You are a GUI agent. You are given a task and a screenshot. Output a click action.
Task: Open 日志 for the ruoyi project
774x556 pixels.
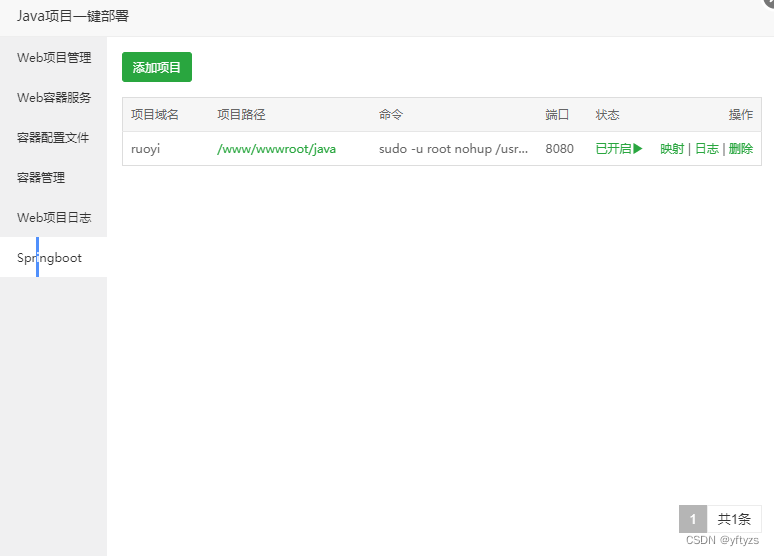coord(707,149)
